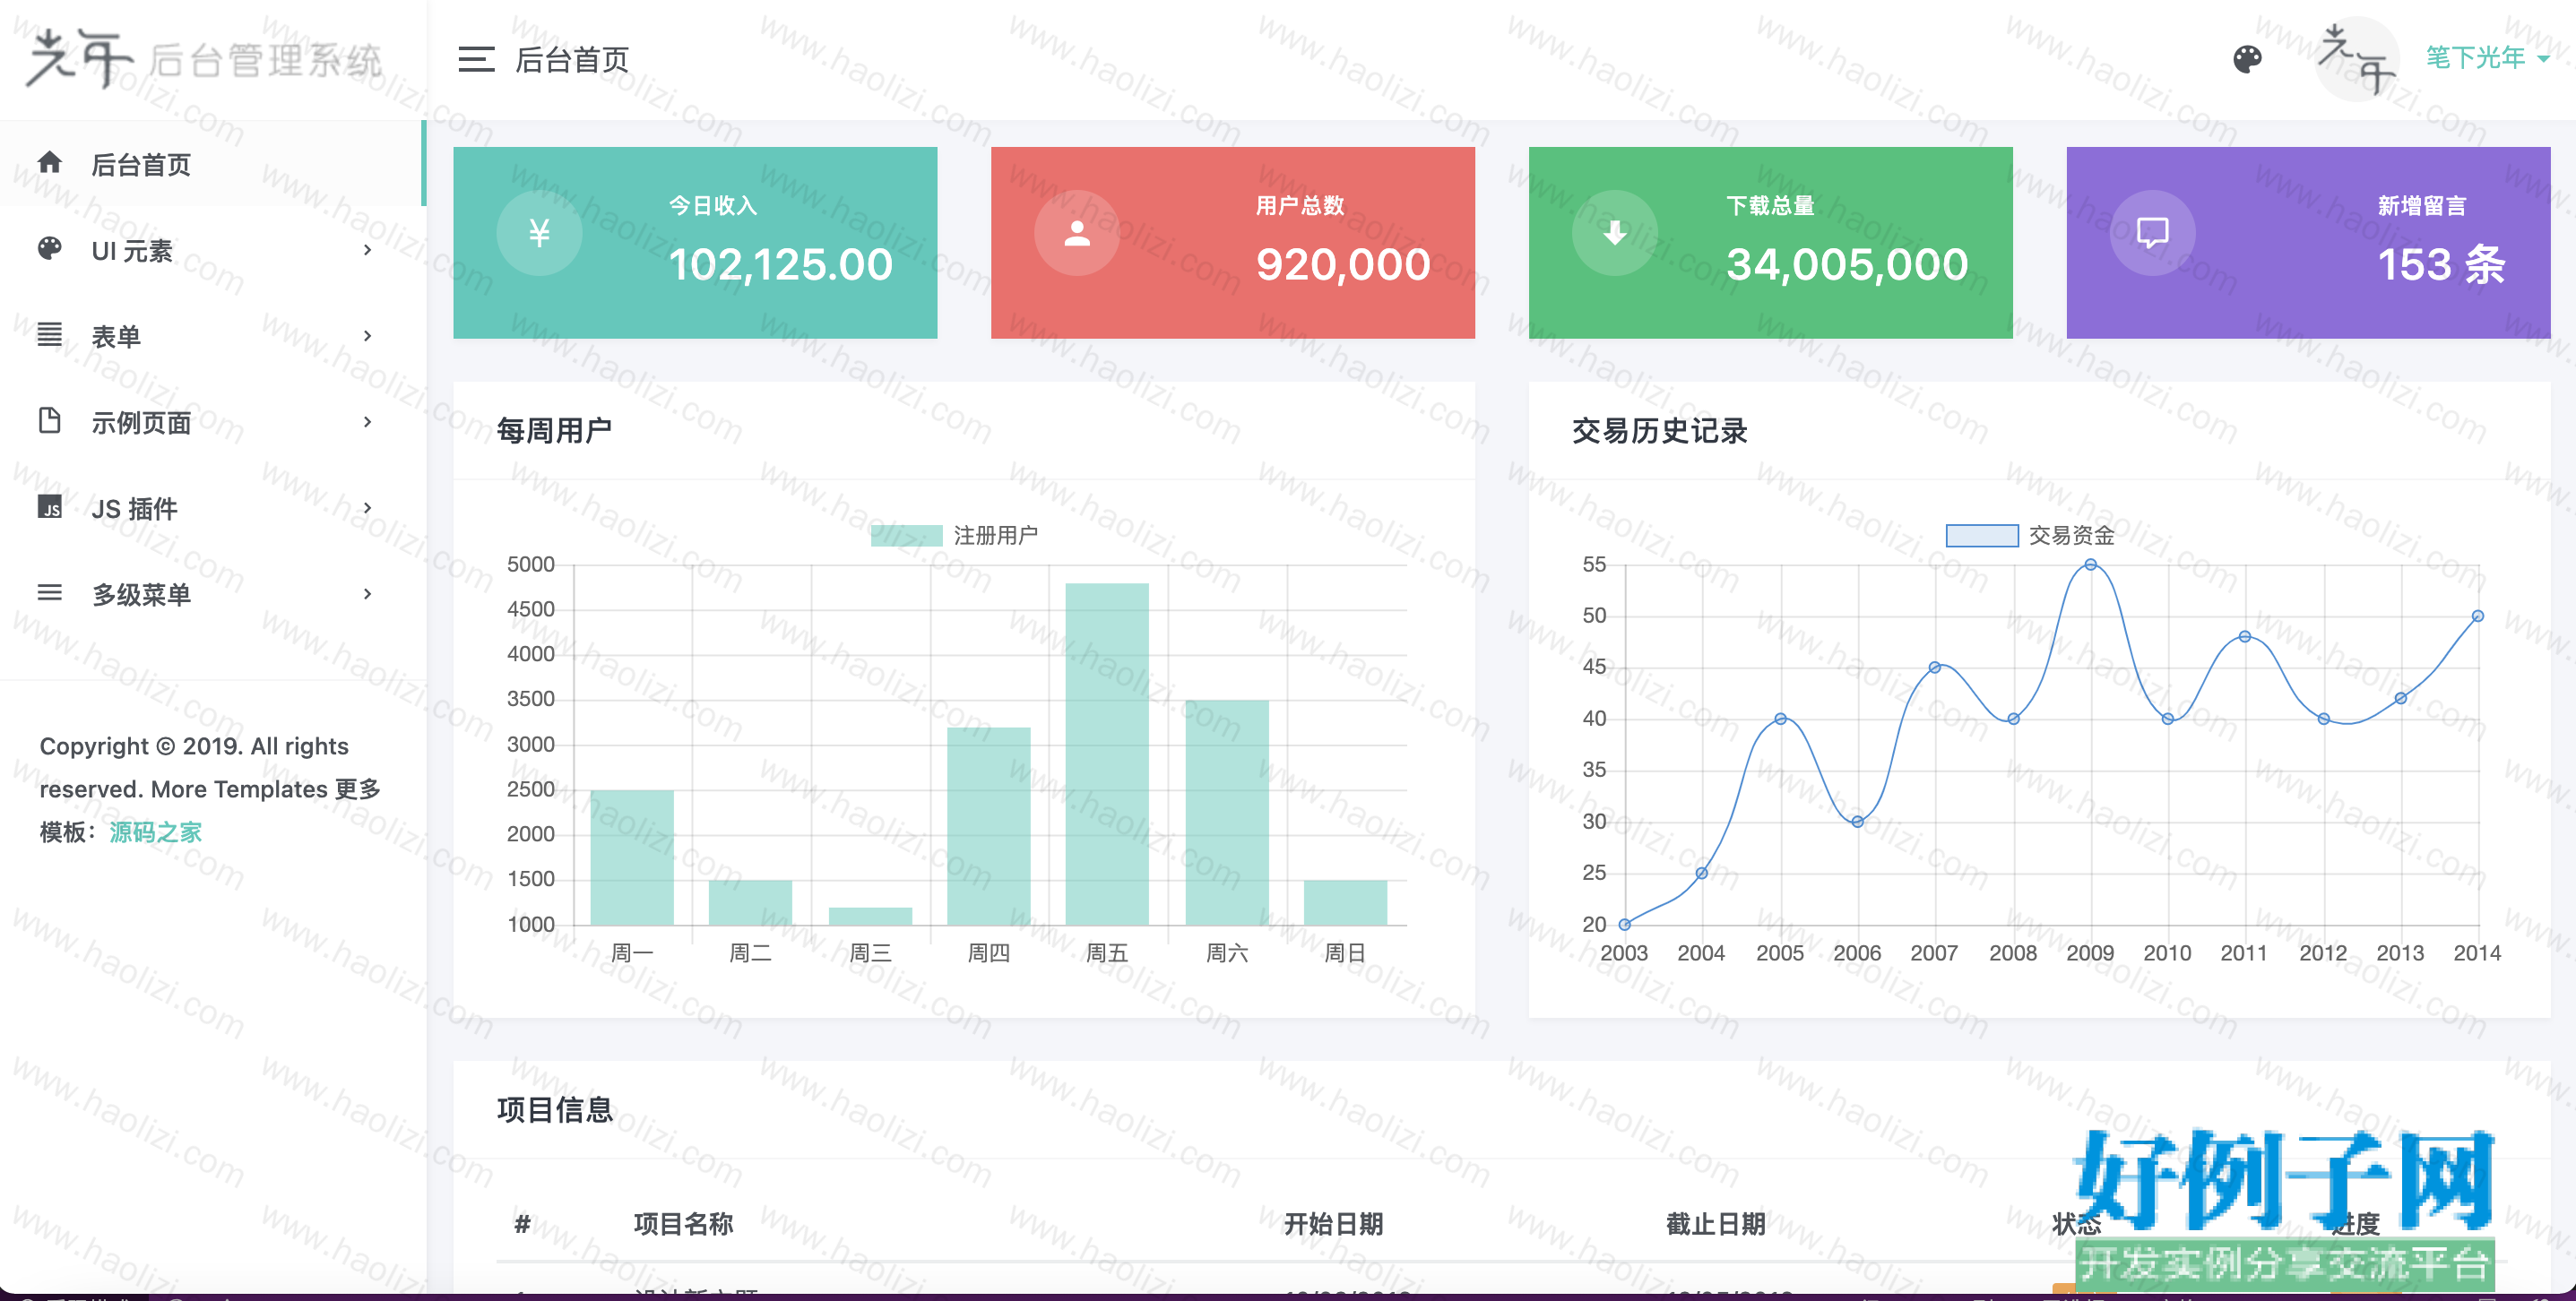Viewport: 2576px width, 1301px height.
Task: Click the home icon beside 后台首页
Action: (x=49, y=163)
